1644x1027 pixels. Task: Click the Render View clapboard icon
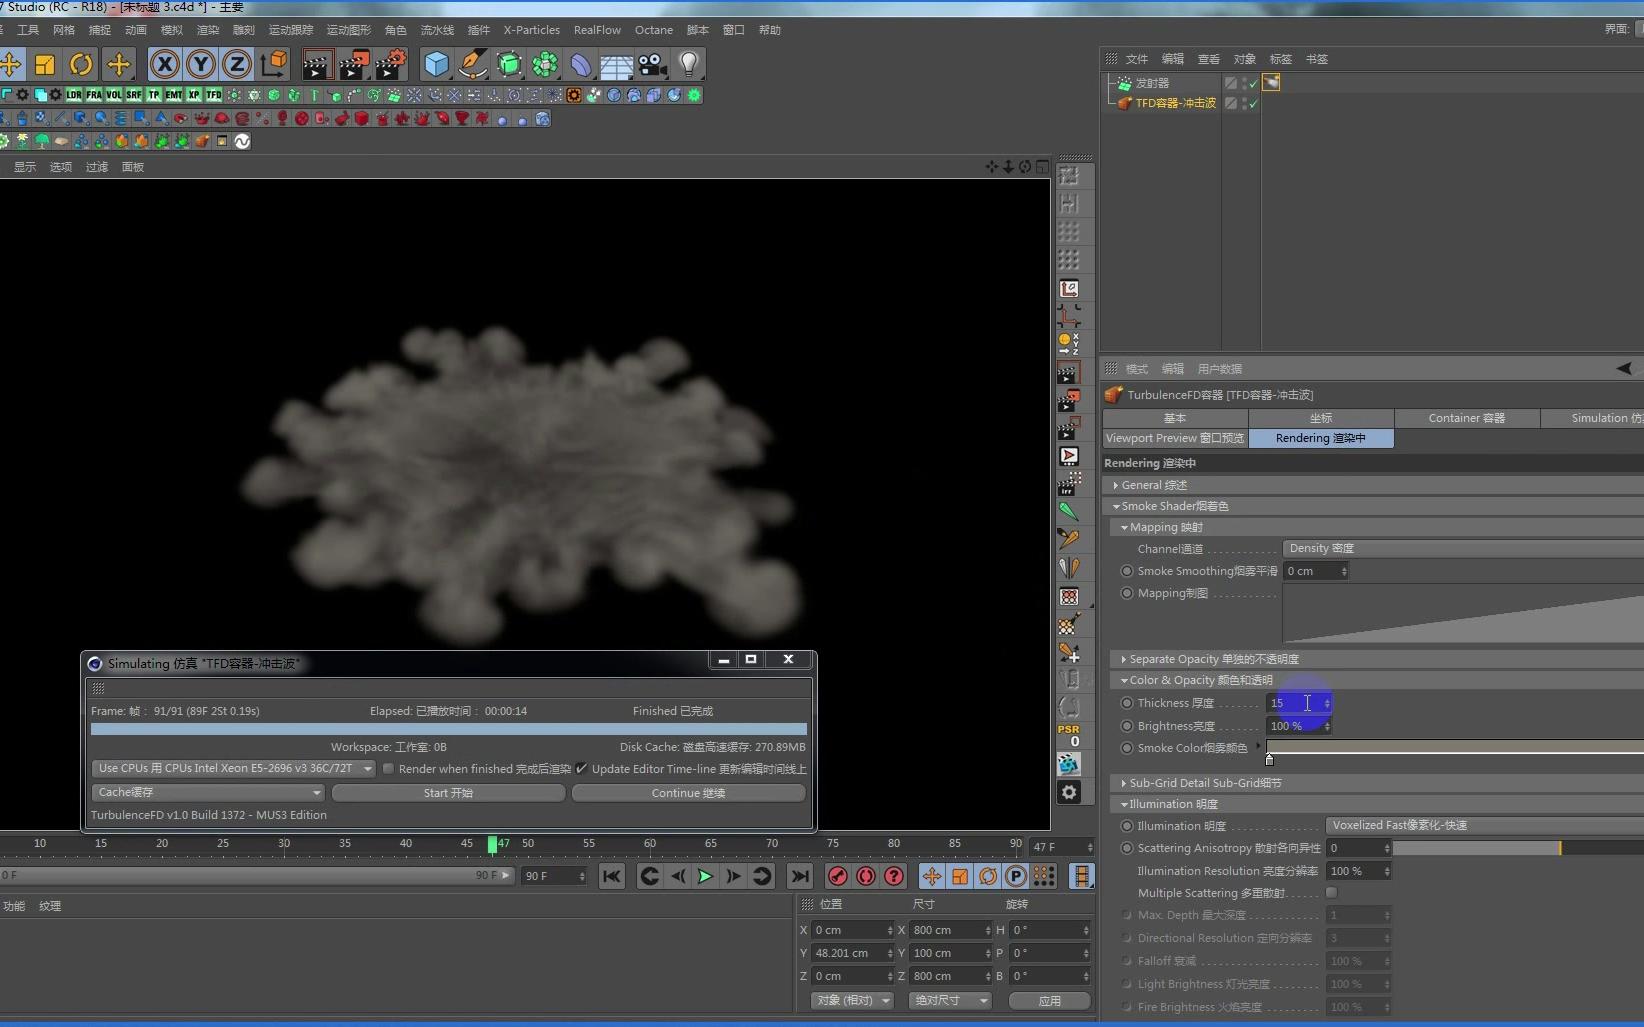[x=318, y=64]
